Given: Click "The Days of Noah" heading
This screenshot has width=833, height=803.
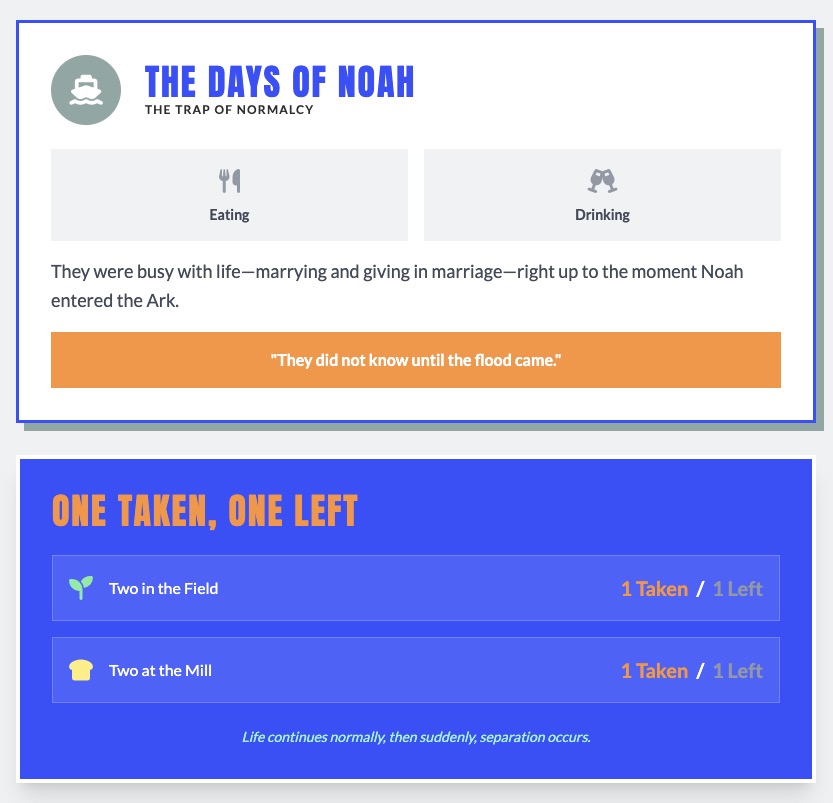Looking at the screenshot, I should [279, 82].
